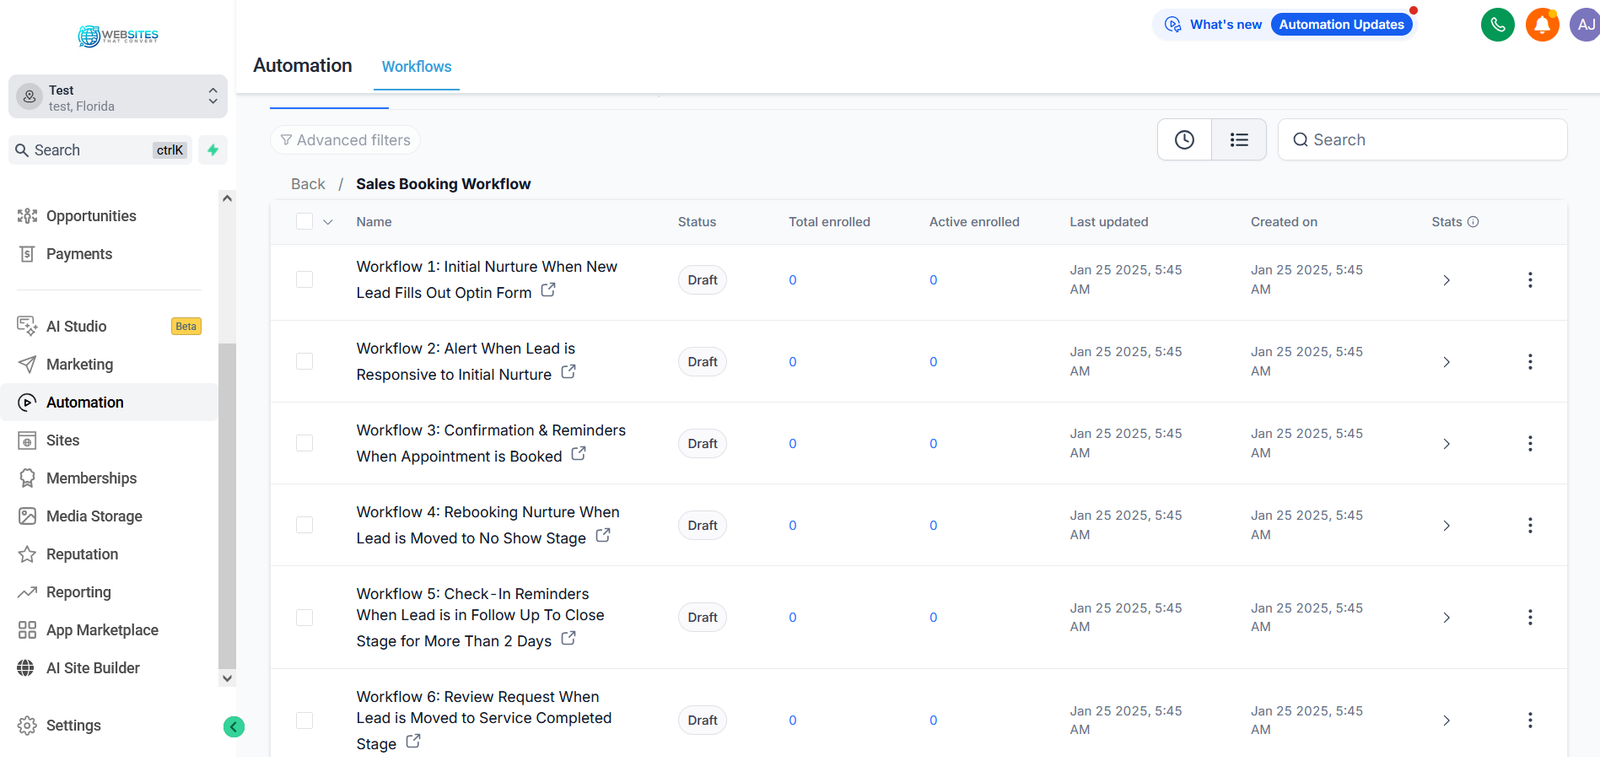This screenshot has height=757, width=1600.
Task: Expand stats arrow for Workflow 3
Action: click(x=1446, y=444)
